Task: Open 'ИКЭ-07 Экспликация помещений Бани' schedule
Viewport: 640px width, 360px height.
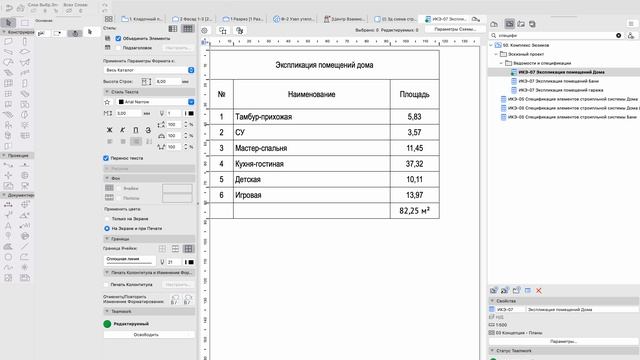Action: point(558,81)
